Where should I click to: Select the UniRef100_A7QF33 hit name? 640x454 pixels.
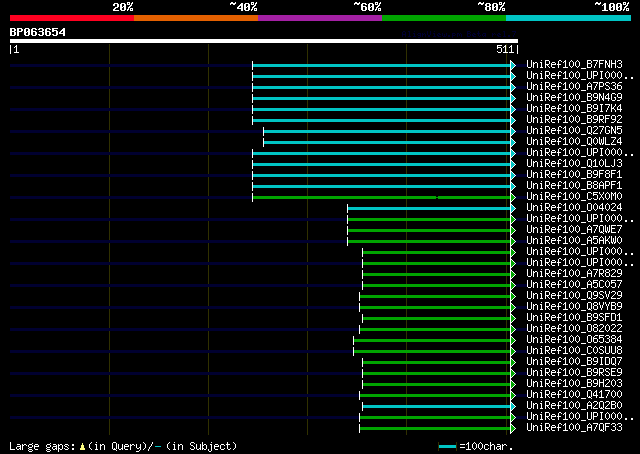(x=574, y=428)
